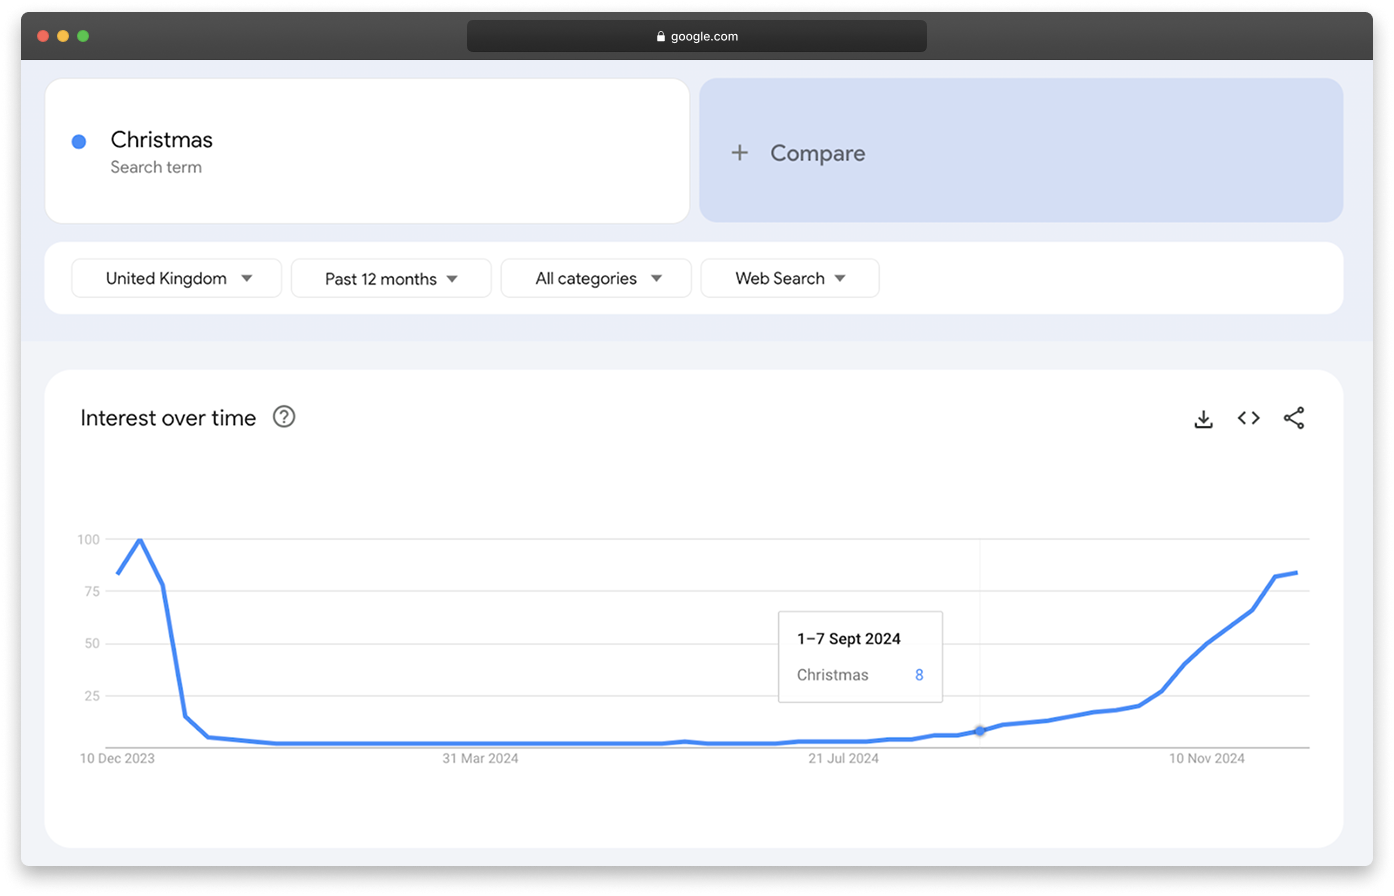
Task: Click the chart peak at 100
Action: coord(139,540)
